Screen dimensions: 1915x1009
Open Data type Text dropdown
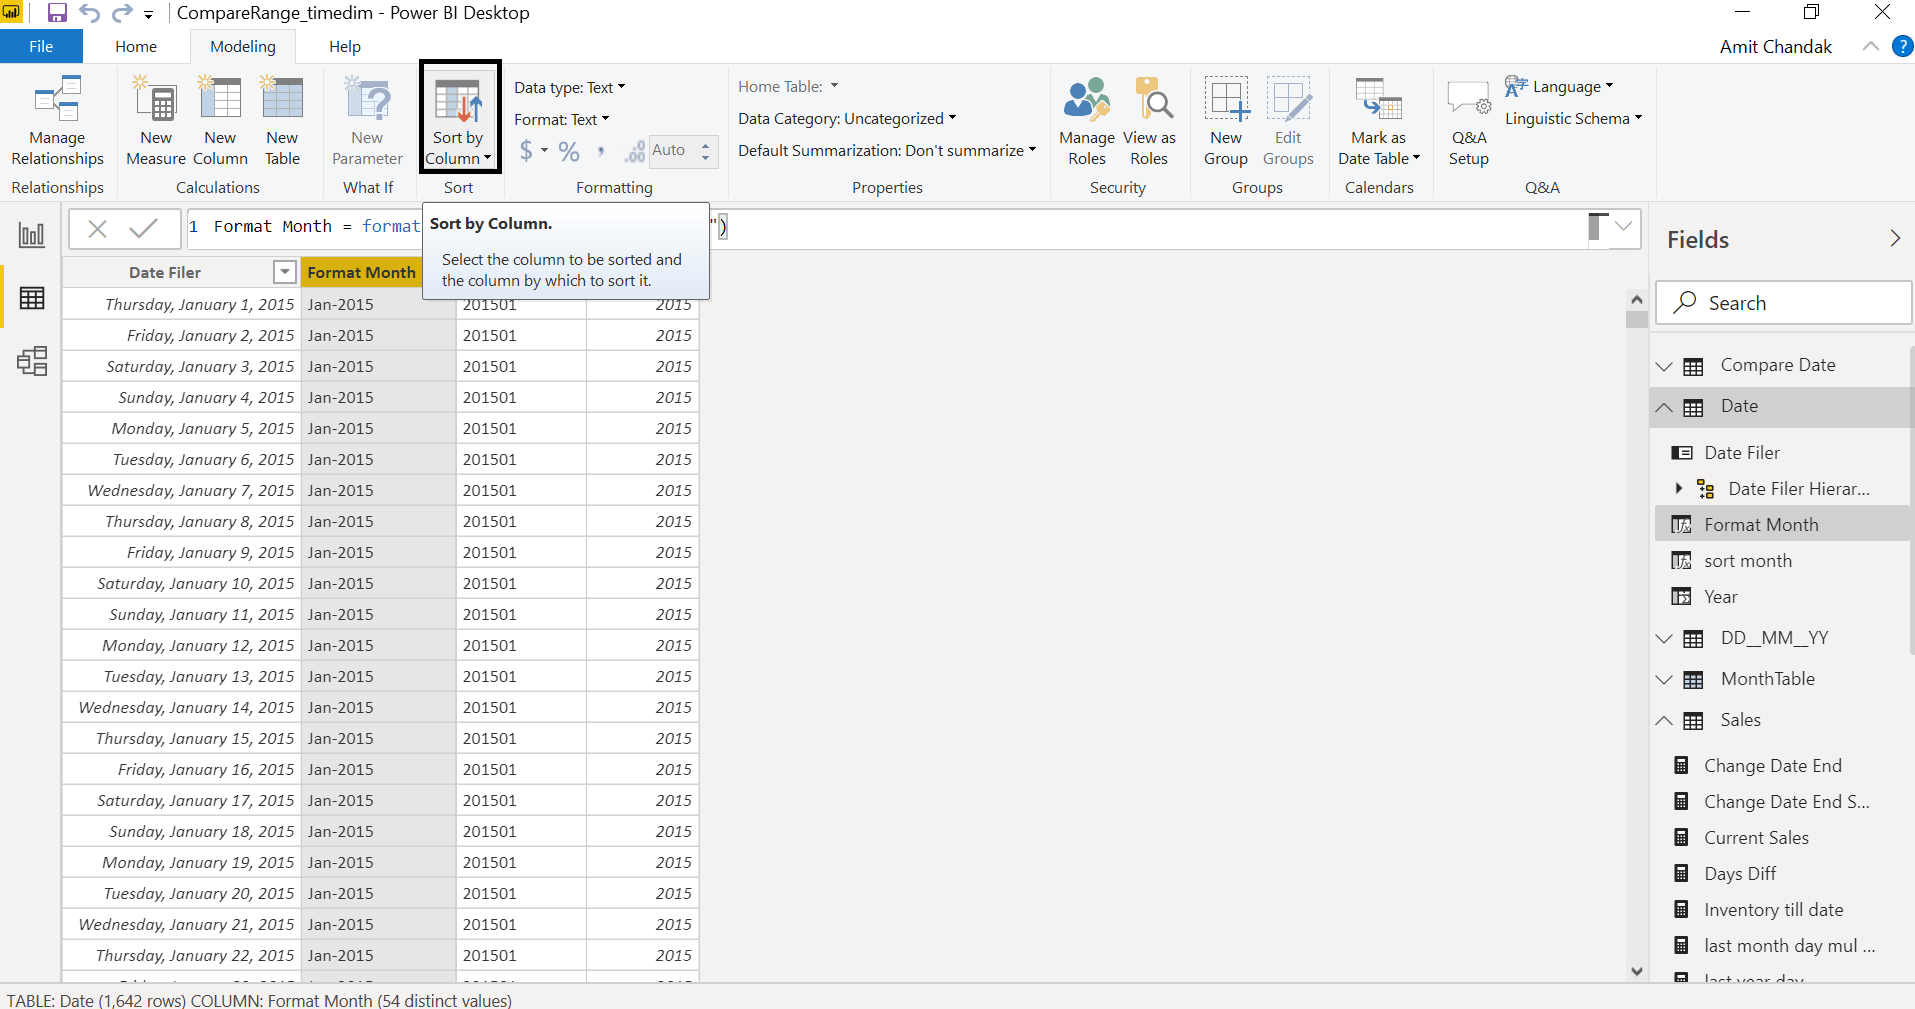tap(570, 87)
